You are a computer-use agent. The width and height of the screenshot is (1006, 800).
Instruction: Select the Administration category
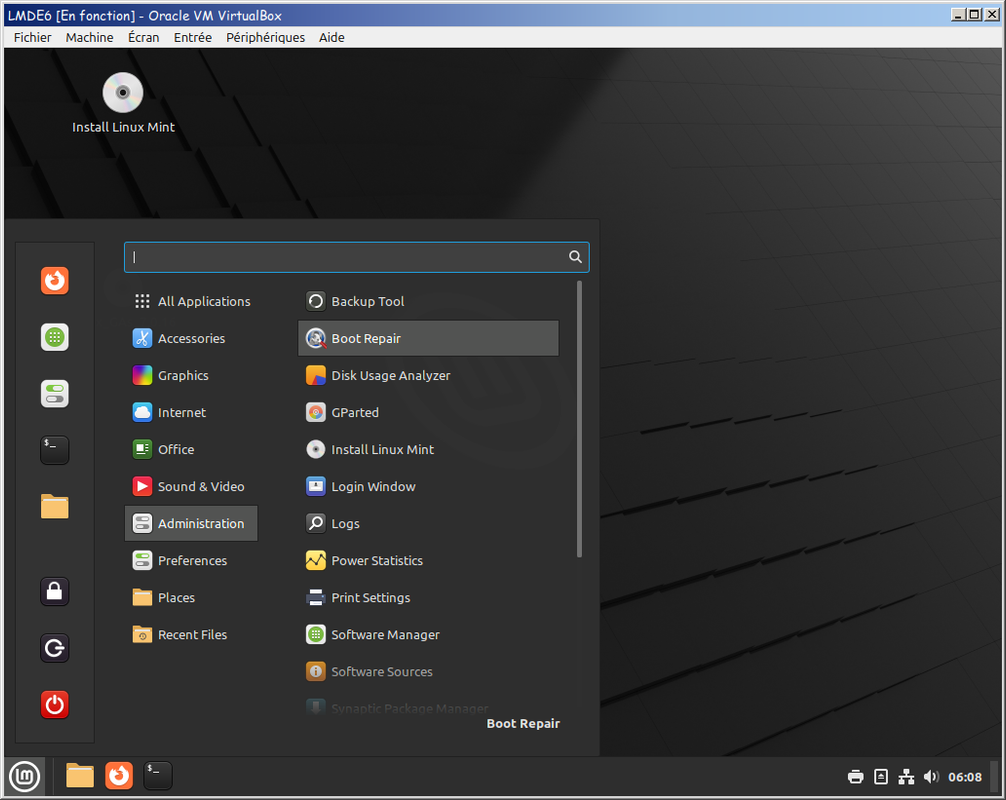click(x=191, y=523)
